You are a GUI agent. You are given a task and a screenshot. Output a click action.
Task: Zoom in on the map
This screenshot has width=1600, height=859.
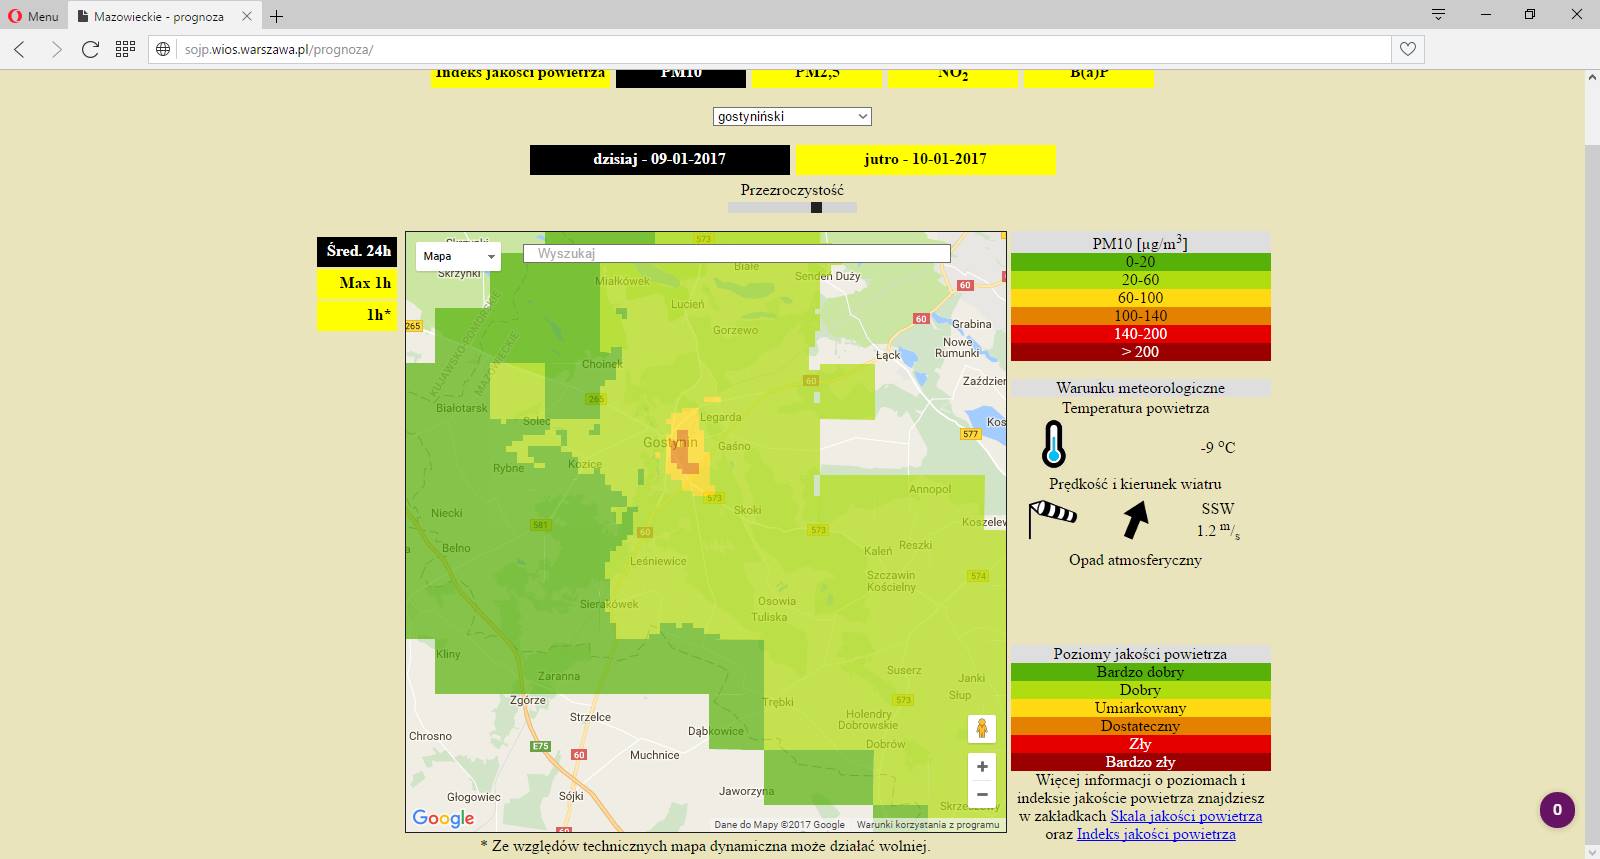[982, 767]
